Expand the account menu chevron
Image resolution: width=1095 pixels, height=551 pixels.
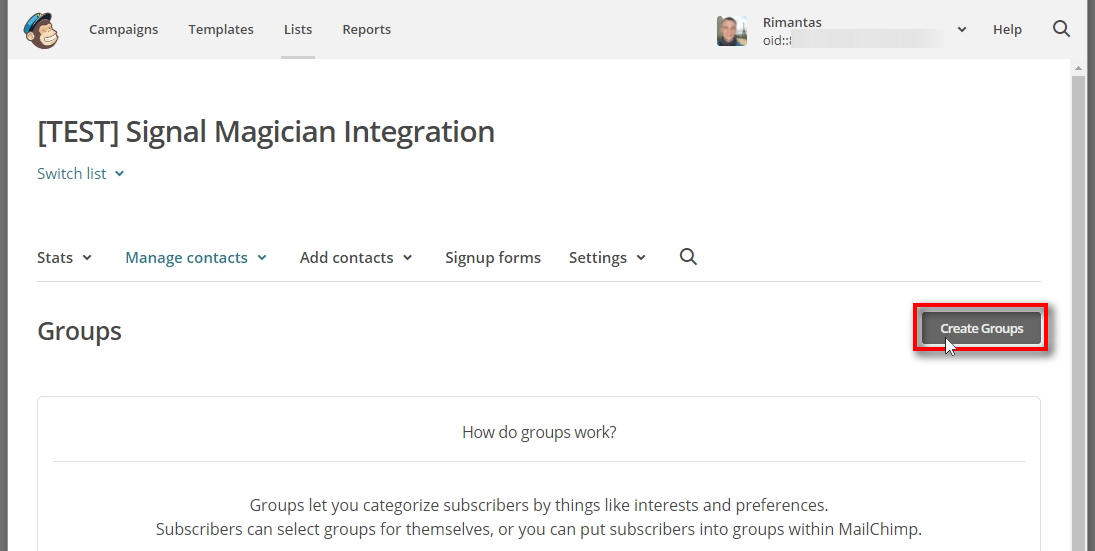pyautogui.click(x=962, y=30)
